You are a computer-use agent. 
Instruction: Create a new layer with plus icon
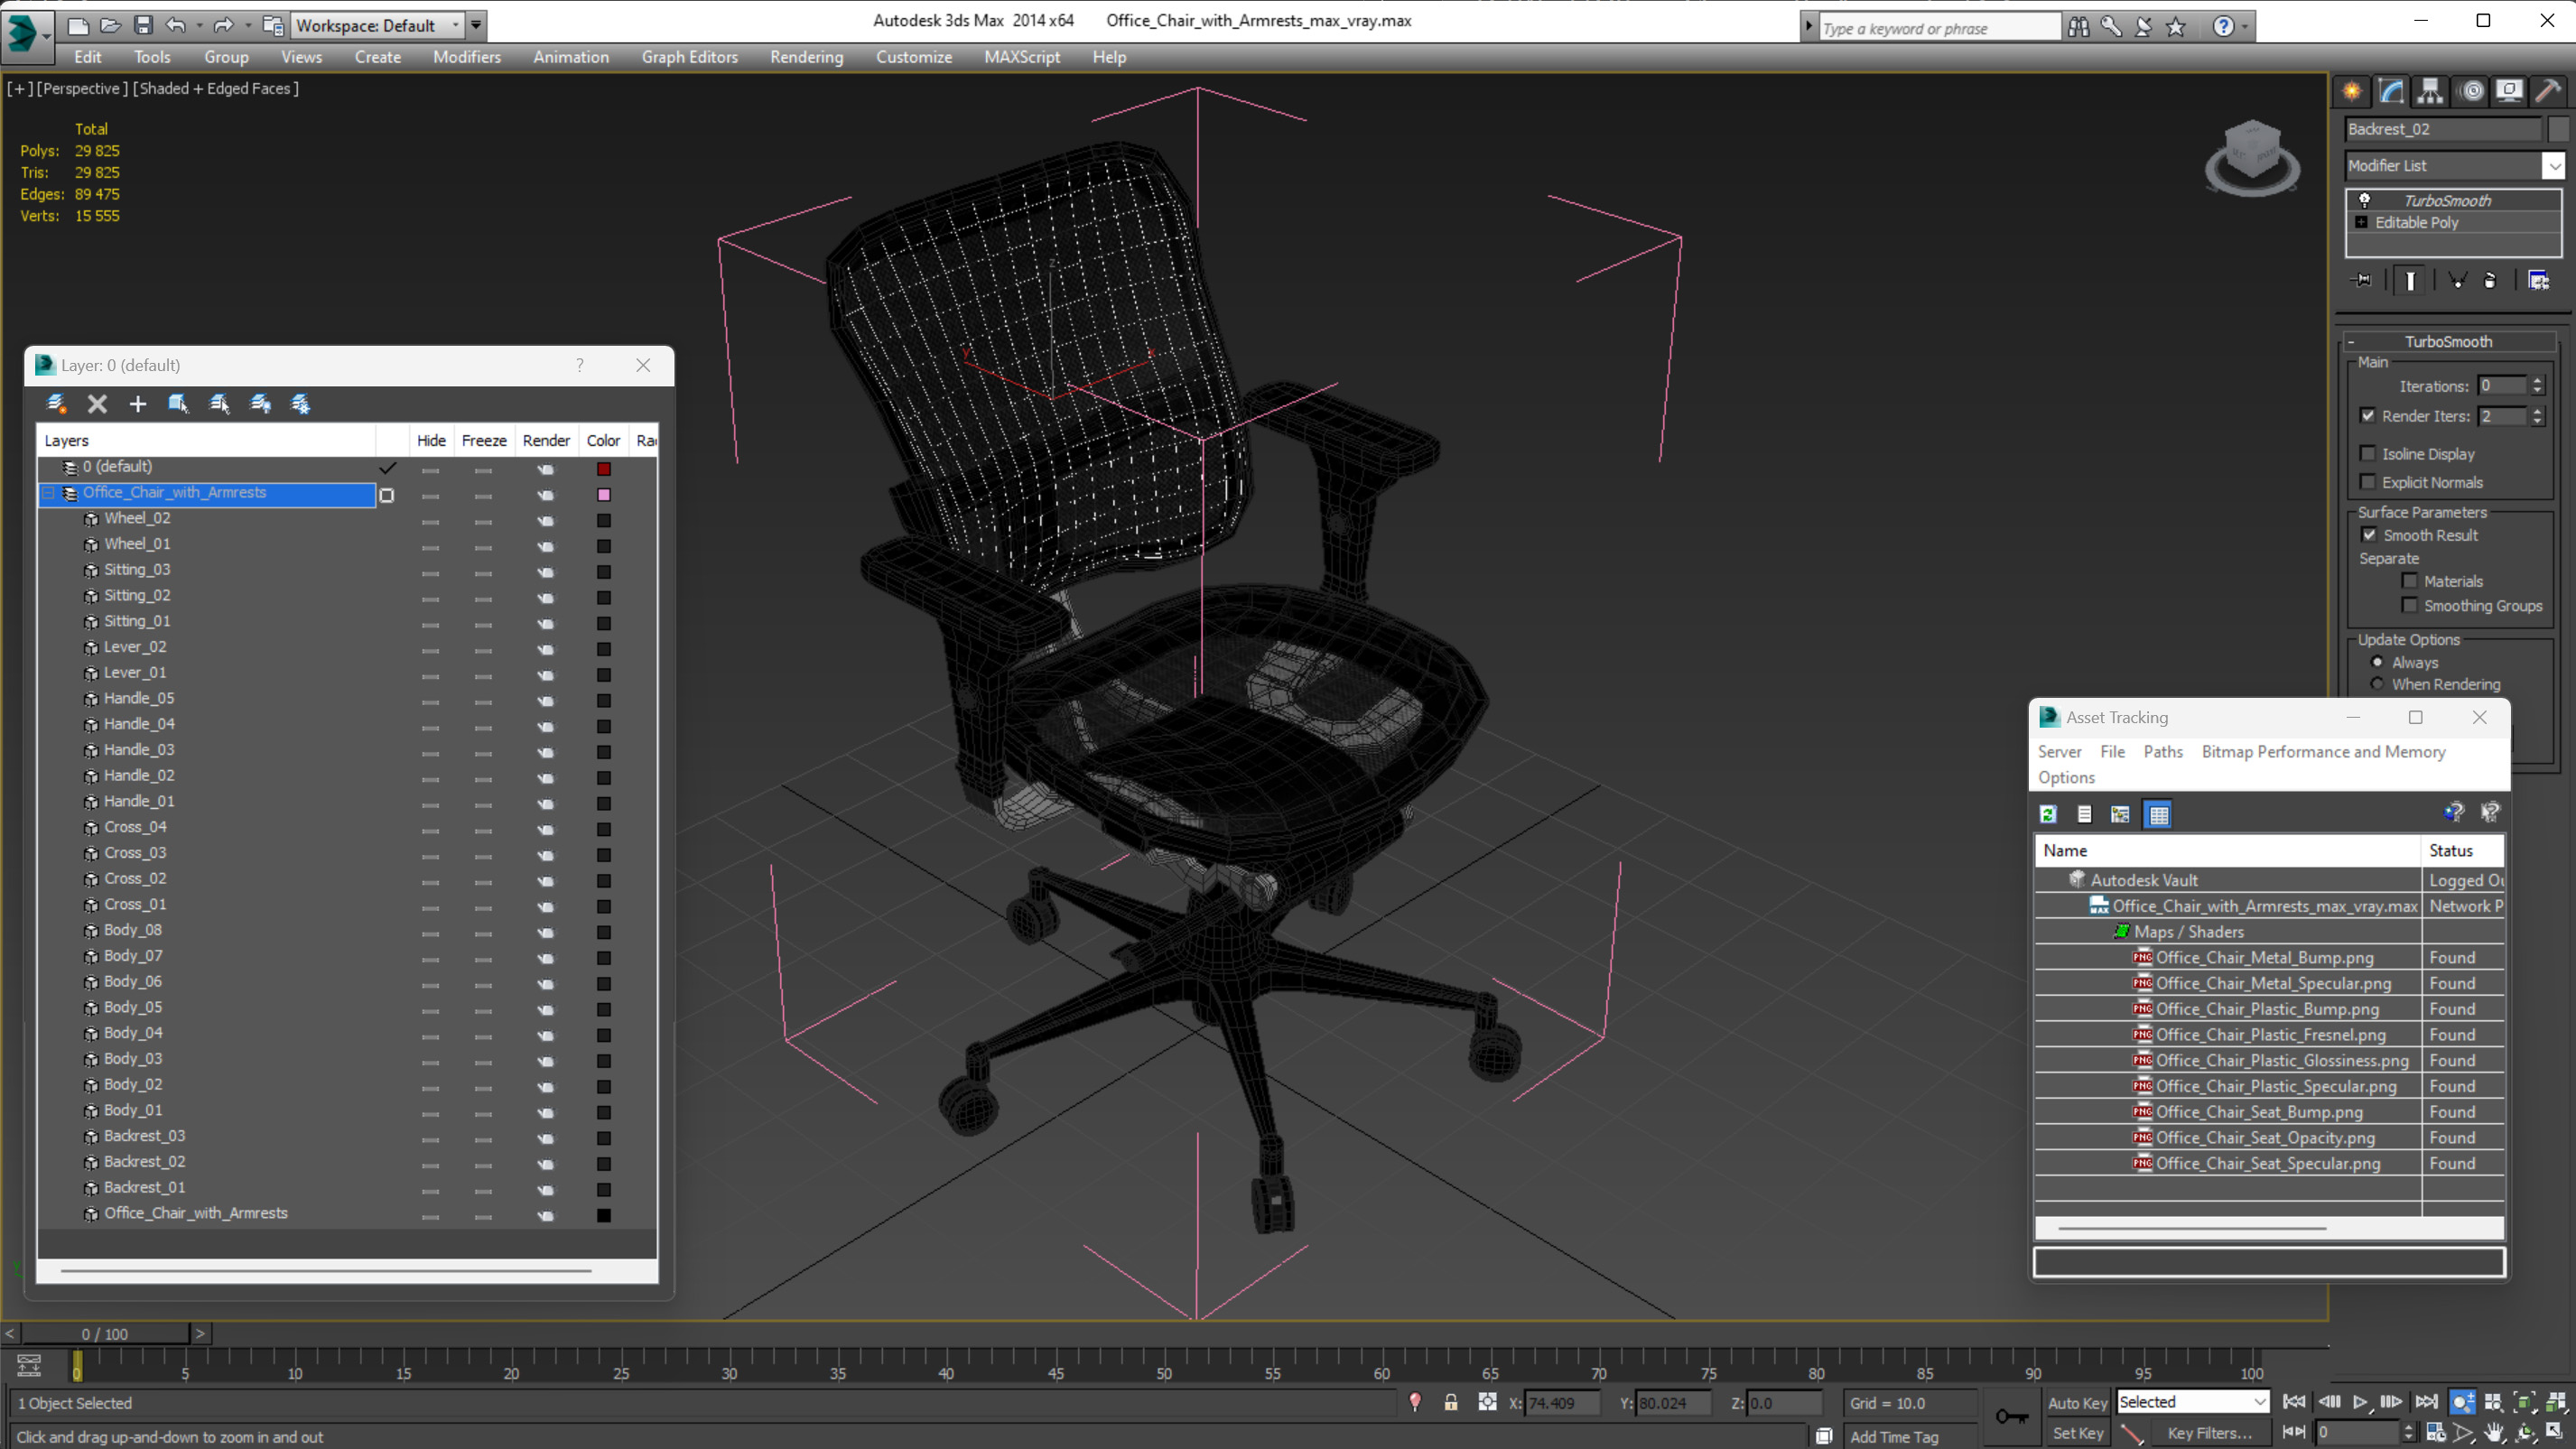click(138, 404)
